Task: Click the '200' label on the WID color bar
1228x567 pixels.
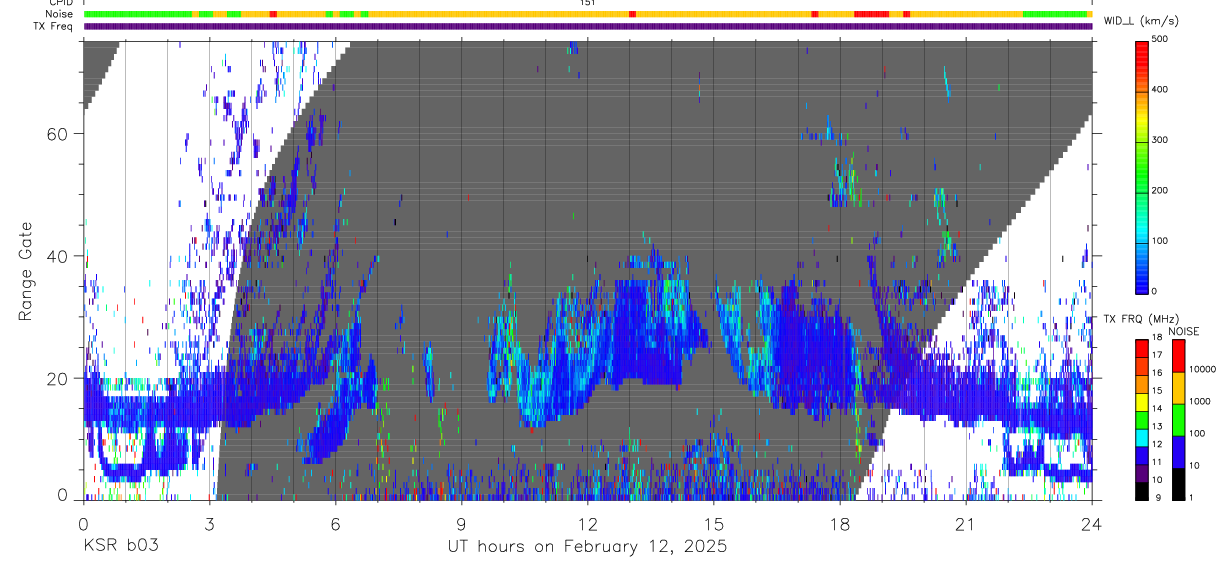Action: [1158, 190]
